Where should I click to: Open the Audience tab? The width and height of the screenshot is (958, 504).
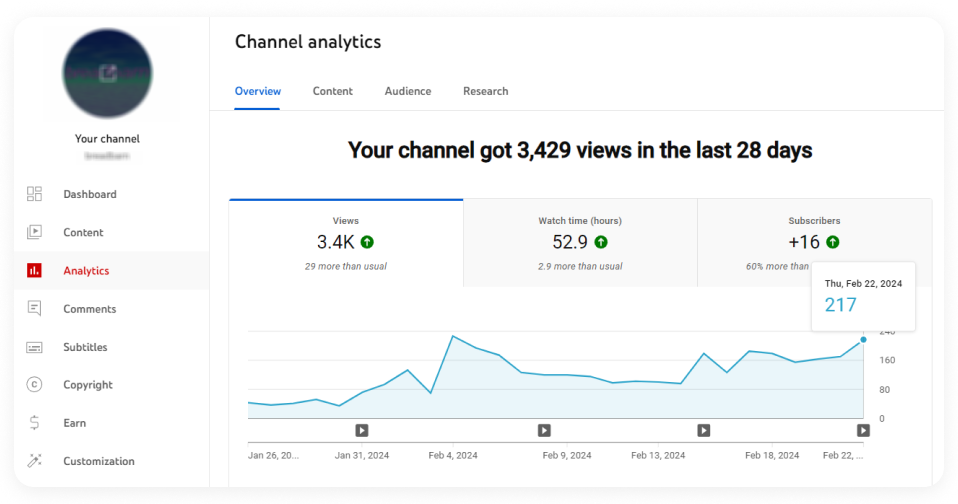(408, 91)
